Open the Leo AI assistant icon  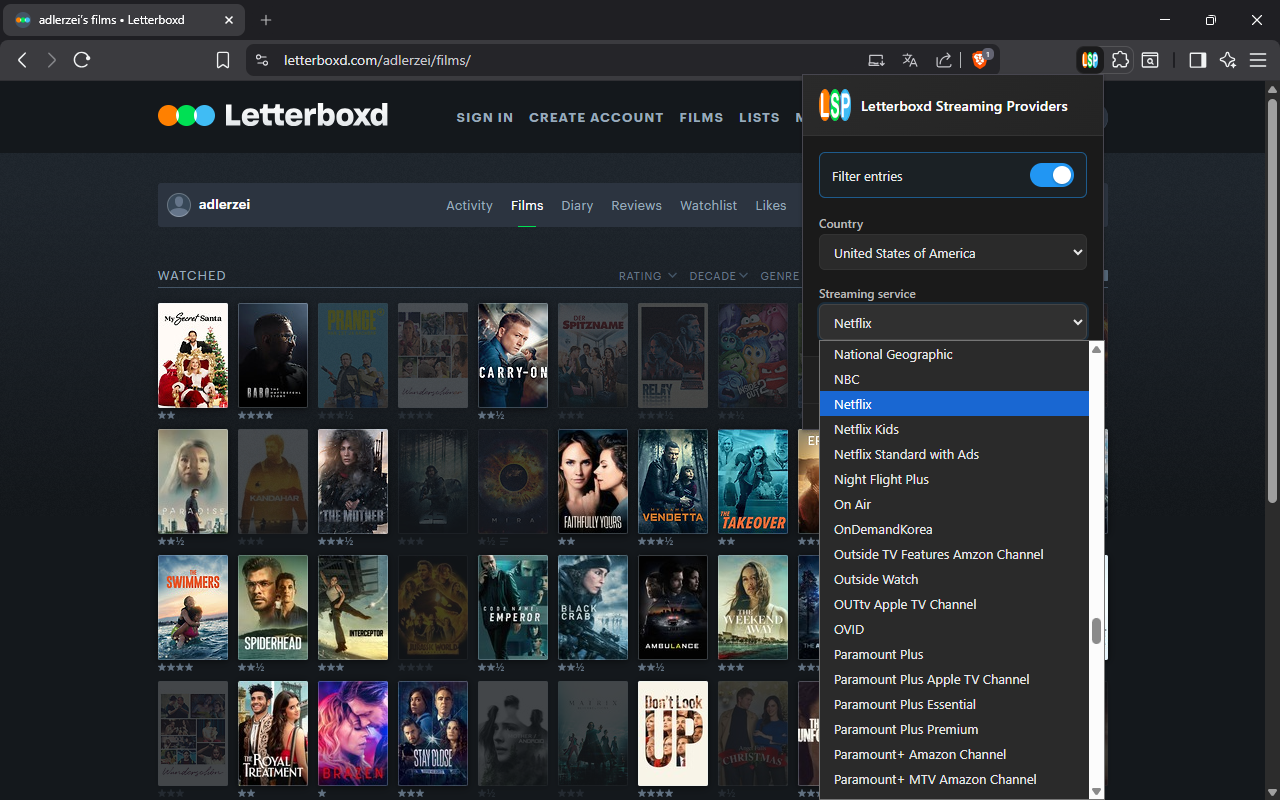point(1228,60)
